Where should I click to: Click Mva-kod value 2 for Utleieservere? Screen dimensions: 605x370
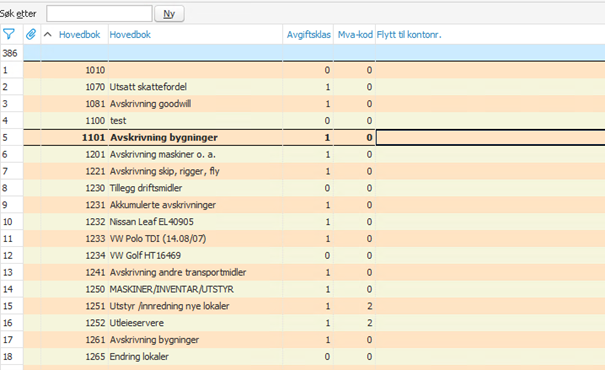(369, 323)
